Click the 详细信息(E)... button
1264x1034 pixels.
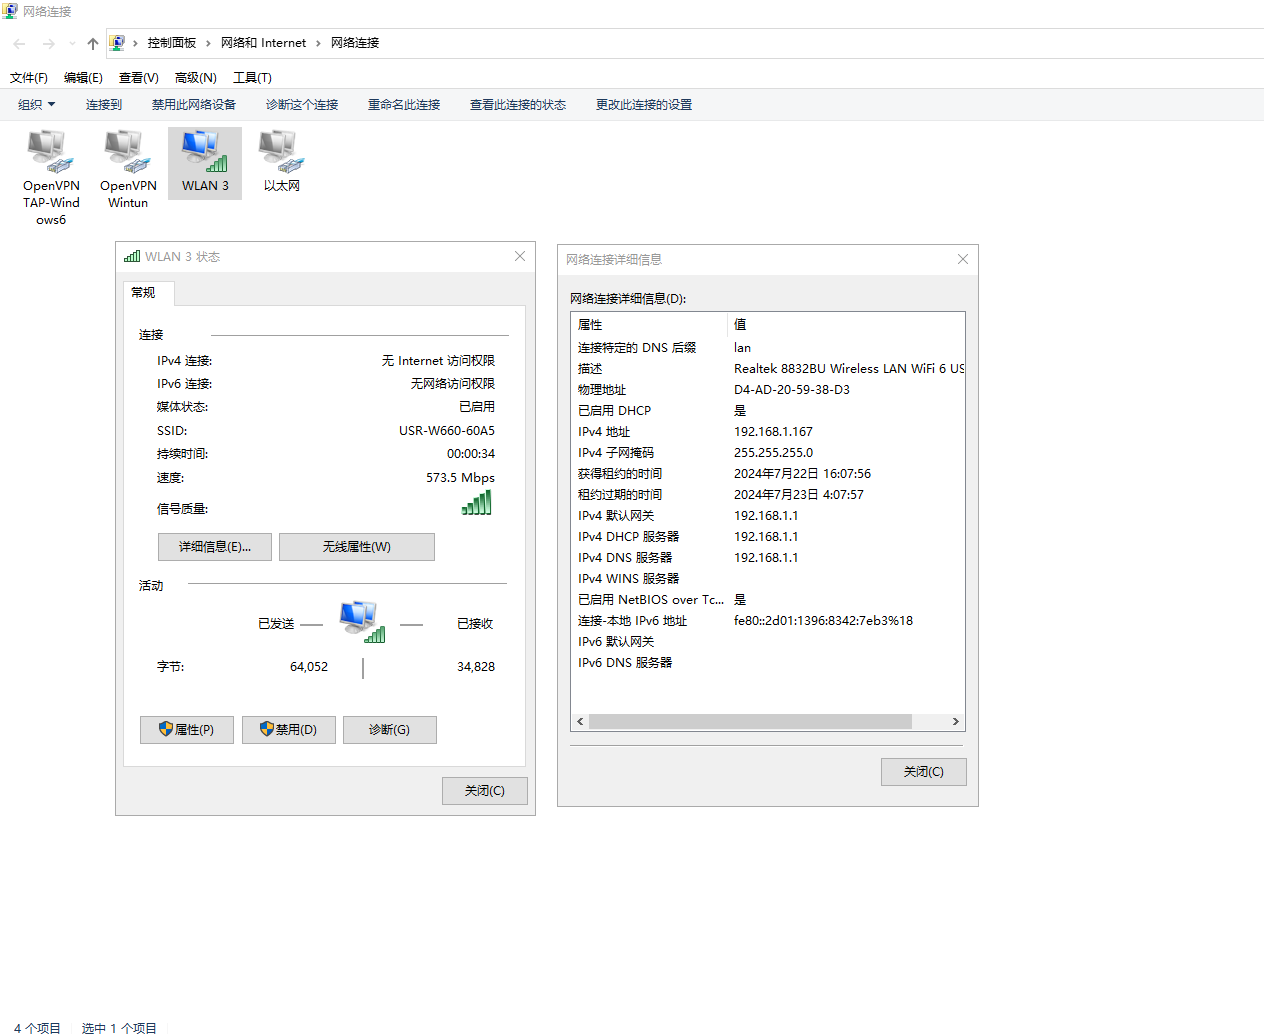pos(214,547)
